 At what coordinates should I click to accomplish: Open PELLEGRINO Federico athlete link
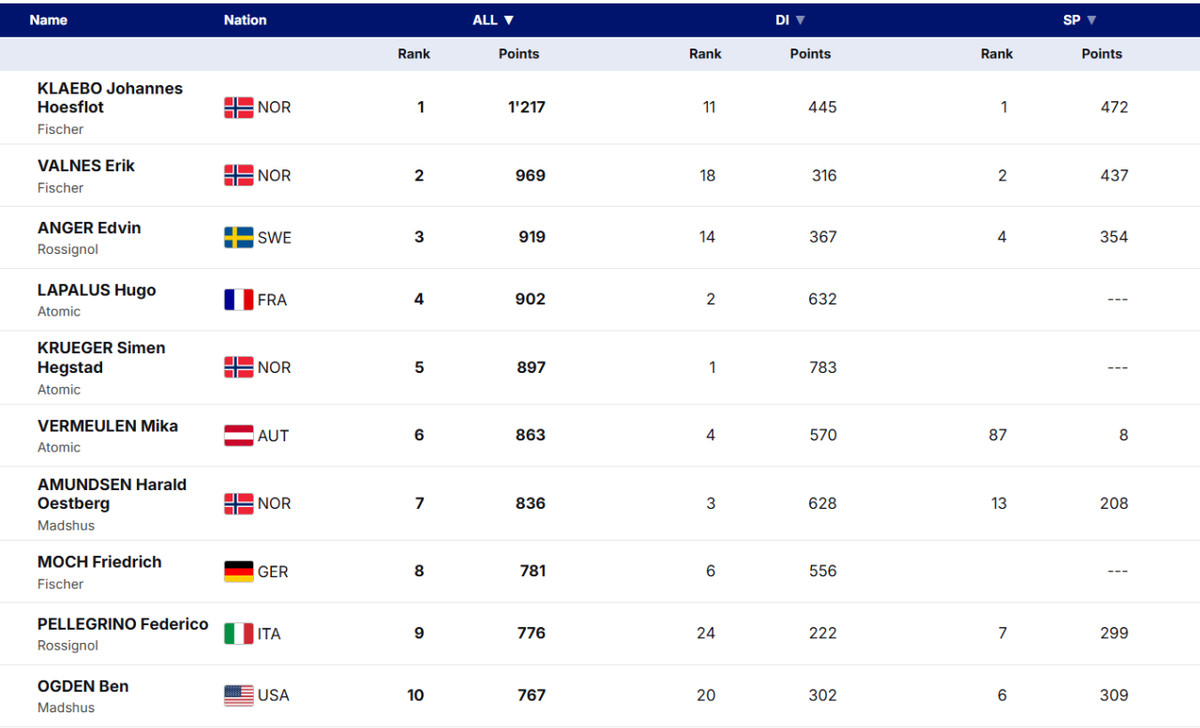click(123, 624)
